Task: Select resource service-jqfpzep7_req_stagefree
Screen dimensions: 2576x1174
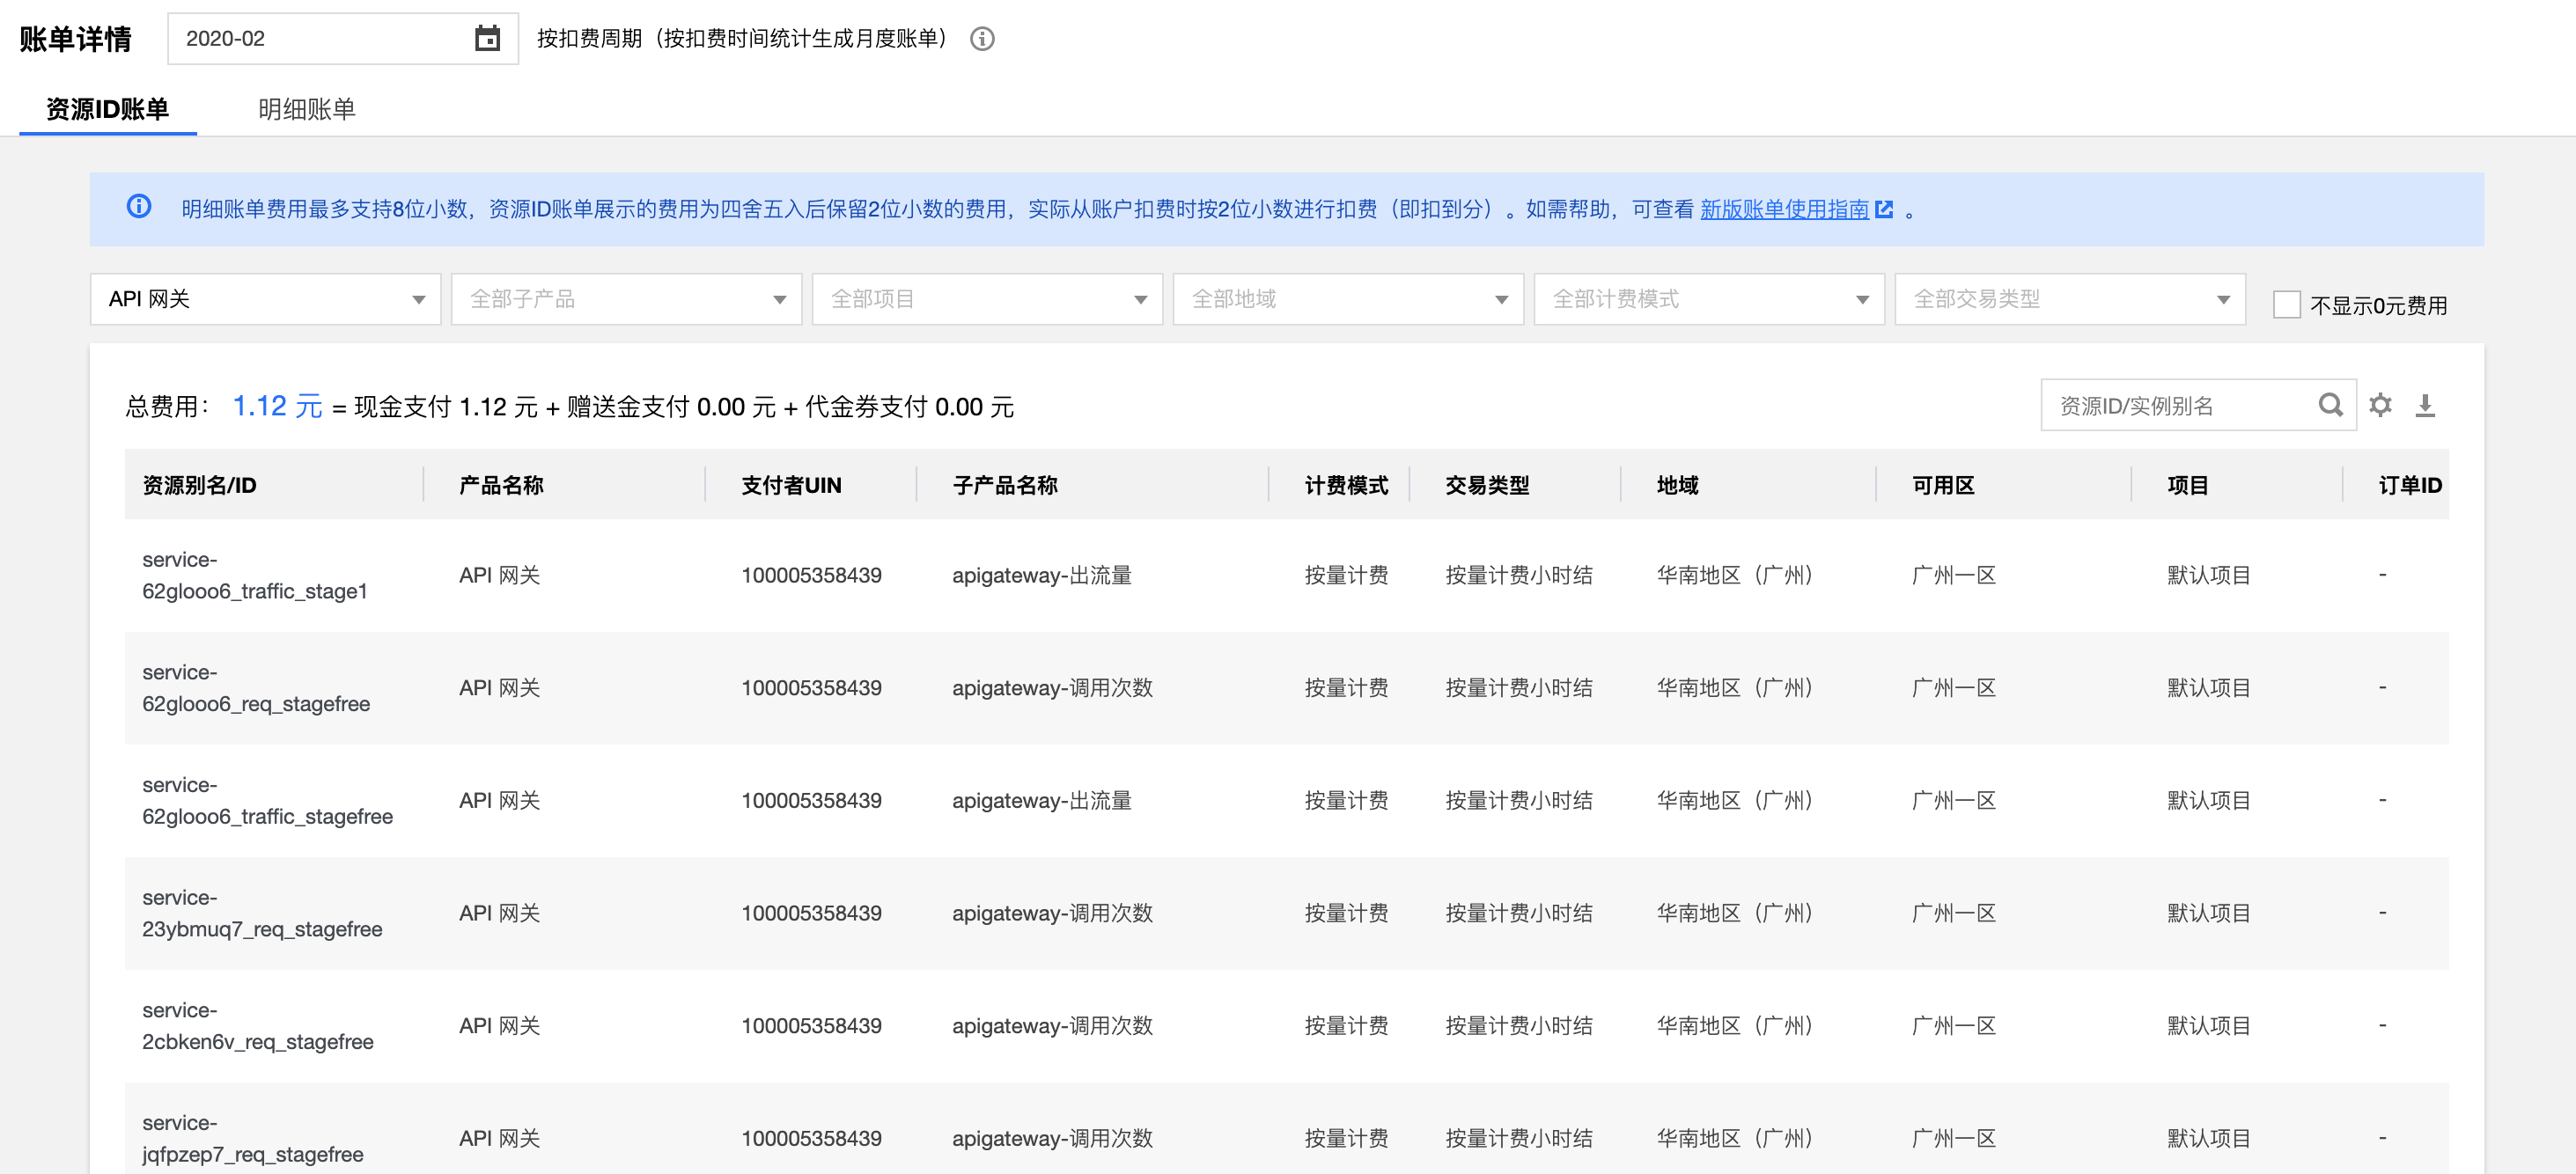Action: click(253, 1139)
